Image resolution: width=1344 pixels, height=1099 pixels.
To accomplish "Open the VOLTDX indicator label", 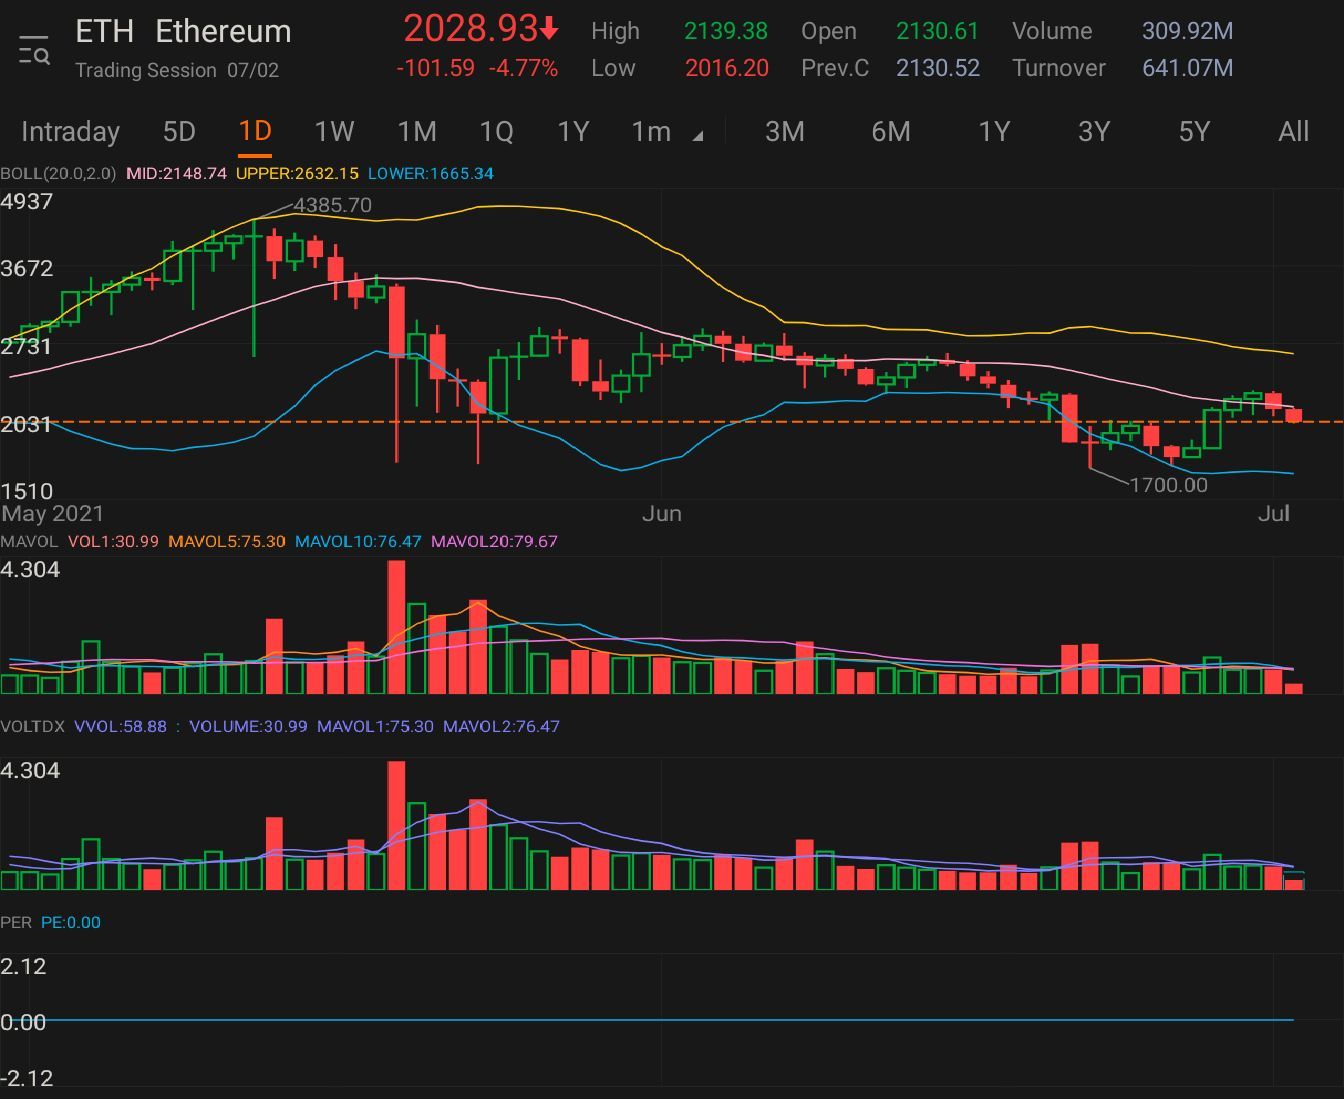I will [x=32, y=726].
